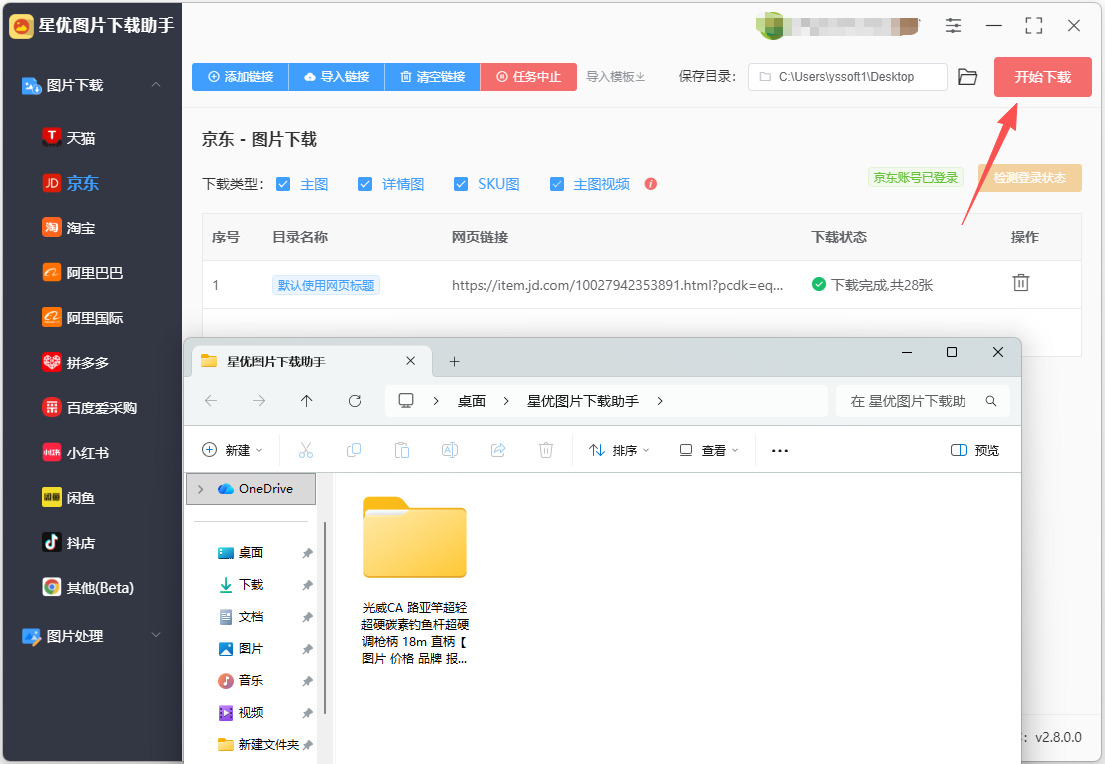This screenshot has height=764, width=1105.
Task: Open 阿里巴巴 in the sidebar
Action: pyautogui.click(x=83, y=273)
